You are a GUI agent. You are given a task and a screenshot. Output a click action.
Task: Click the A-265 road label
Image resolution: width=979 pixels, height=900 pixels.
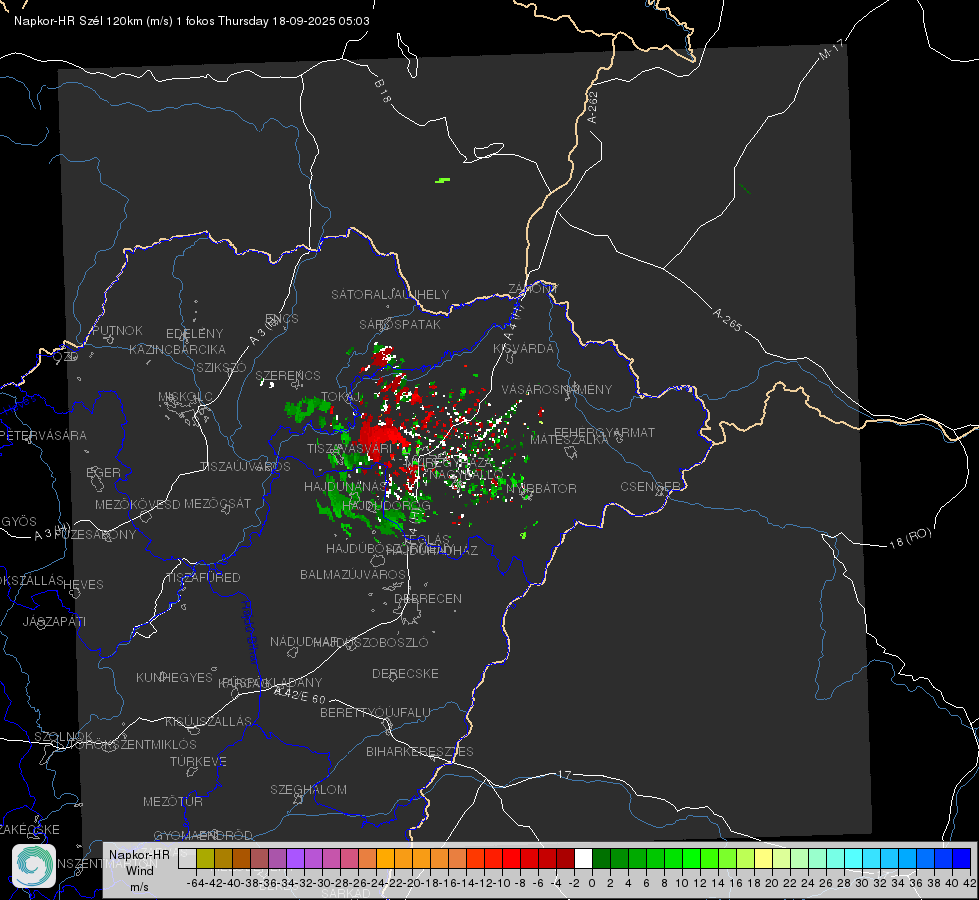click(x=727, y=319)
